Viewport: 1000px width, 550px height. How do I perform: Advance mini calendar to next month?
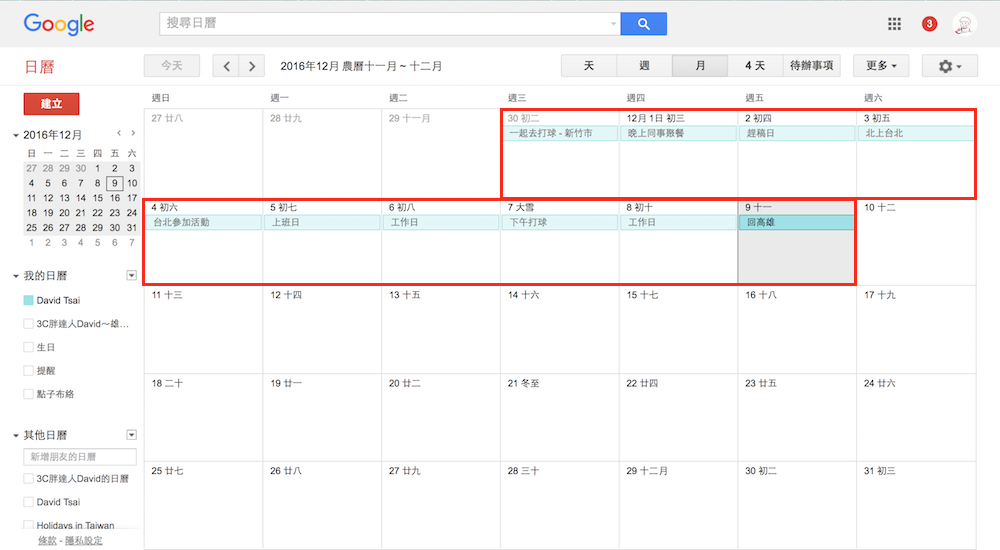click(133, 133)
